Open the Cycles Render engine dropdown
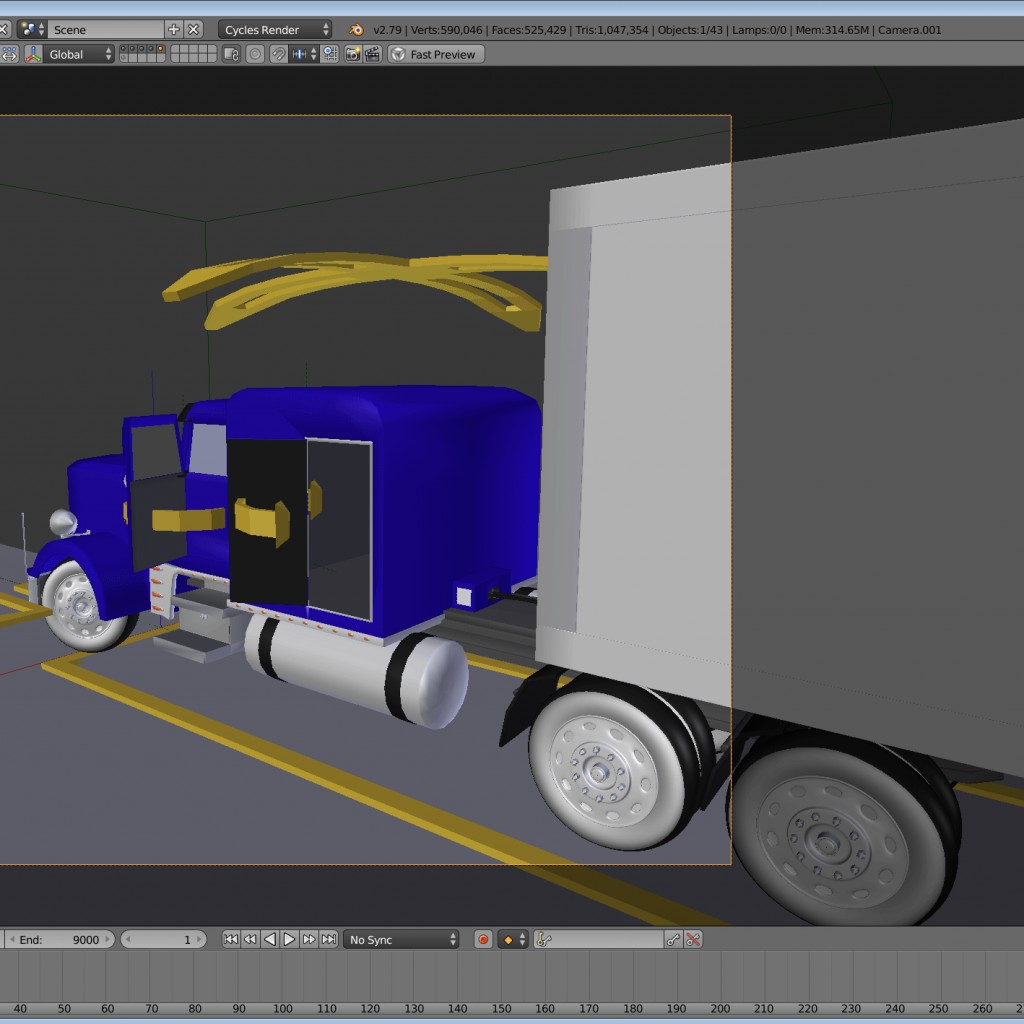The height and width of the screenshot is (1024, 1024). (x=275, y=30)
